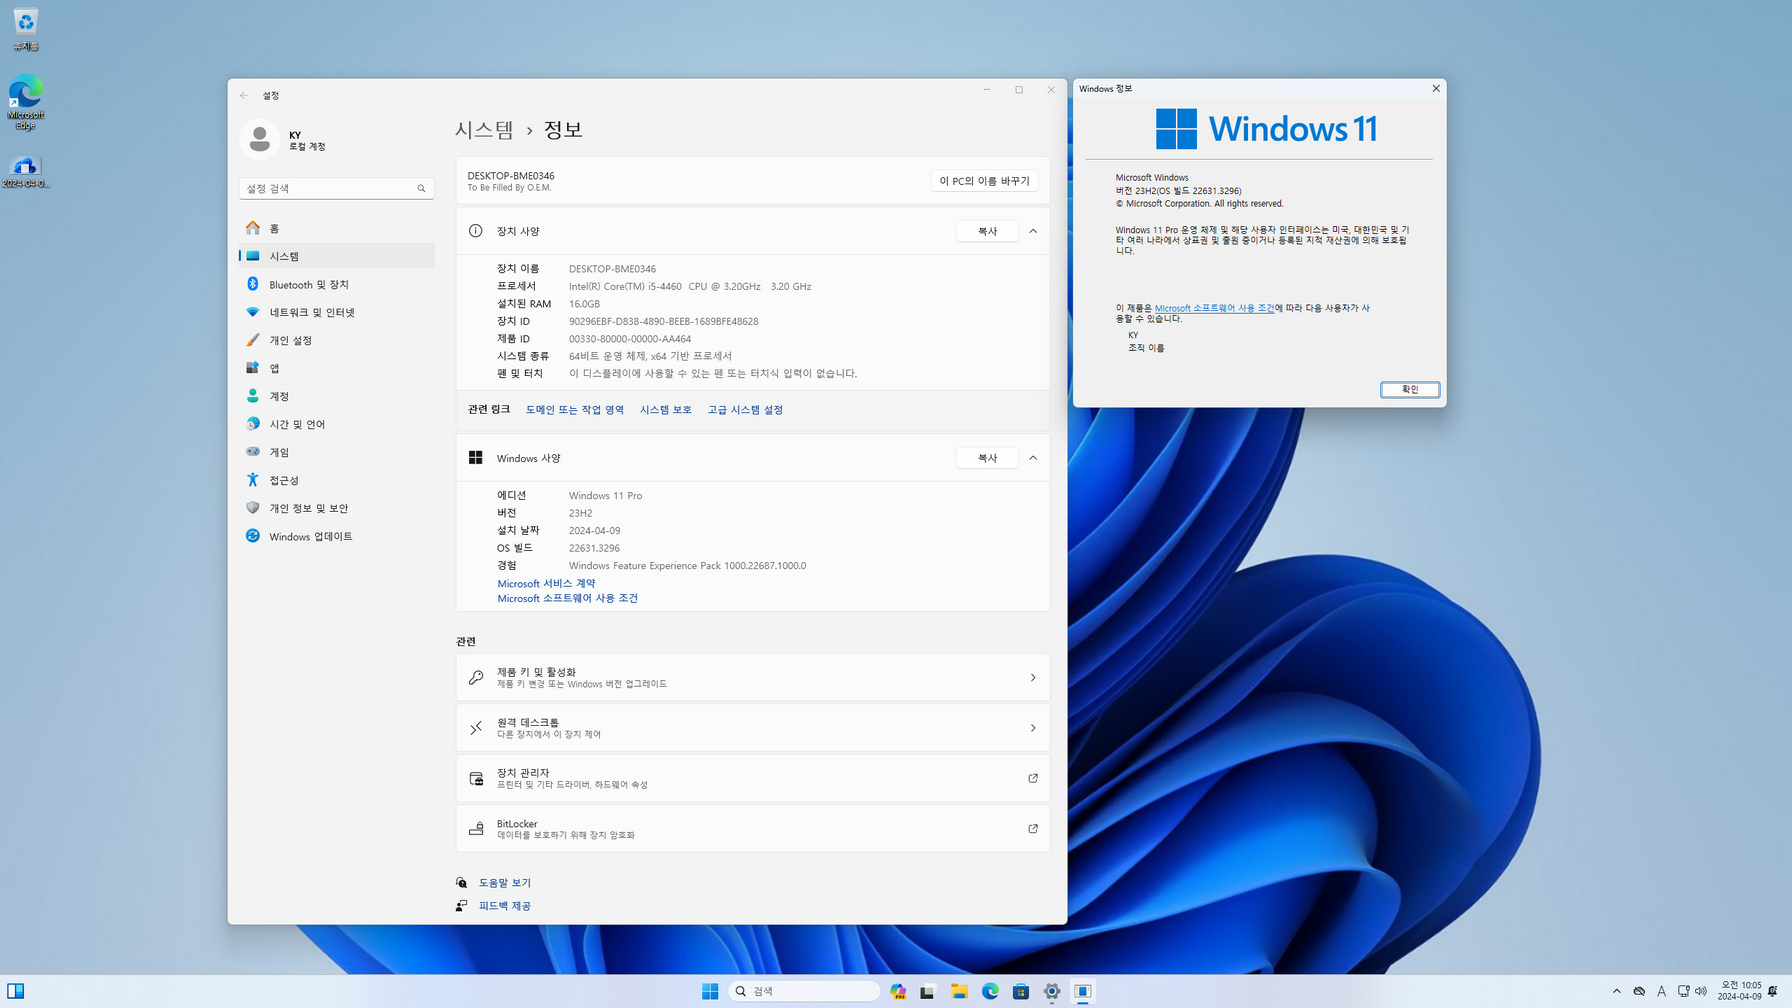Copy the 장치 사양 details

987,231
